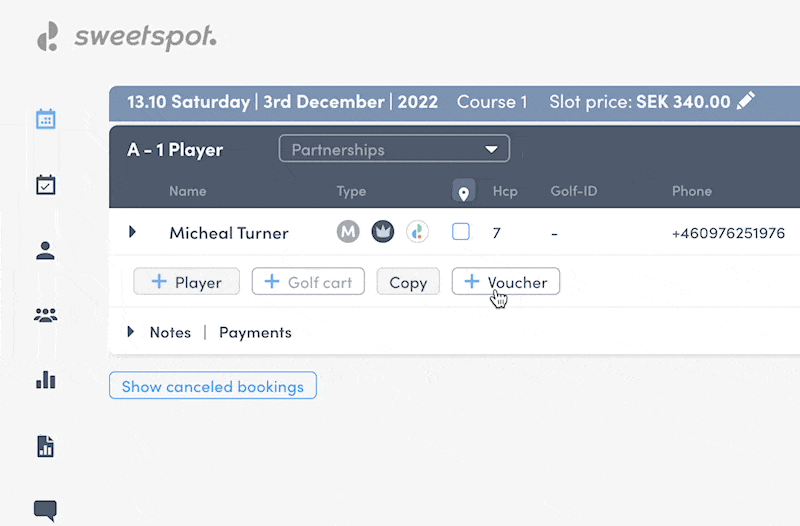Click the Name column header
800x526 pixels.
coord(188,191)
